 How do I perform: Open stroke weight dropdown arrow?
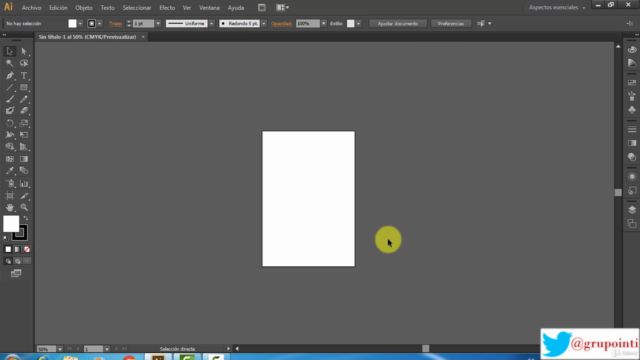coord(158,24)
